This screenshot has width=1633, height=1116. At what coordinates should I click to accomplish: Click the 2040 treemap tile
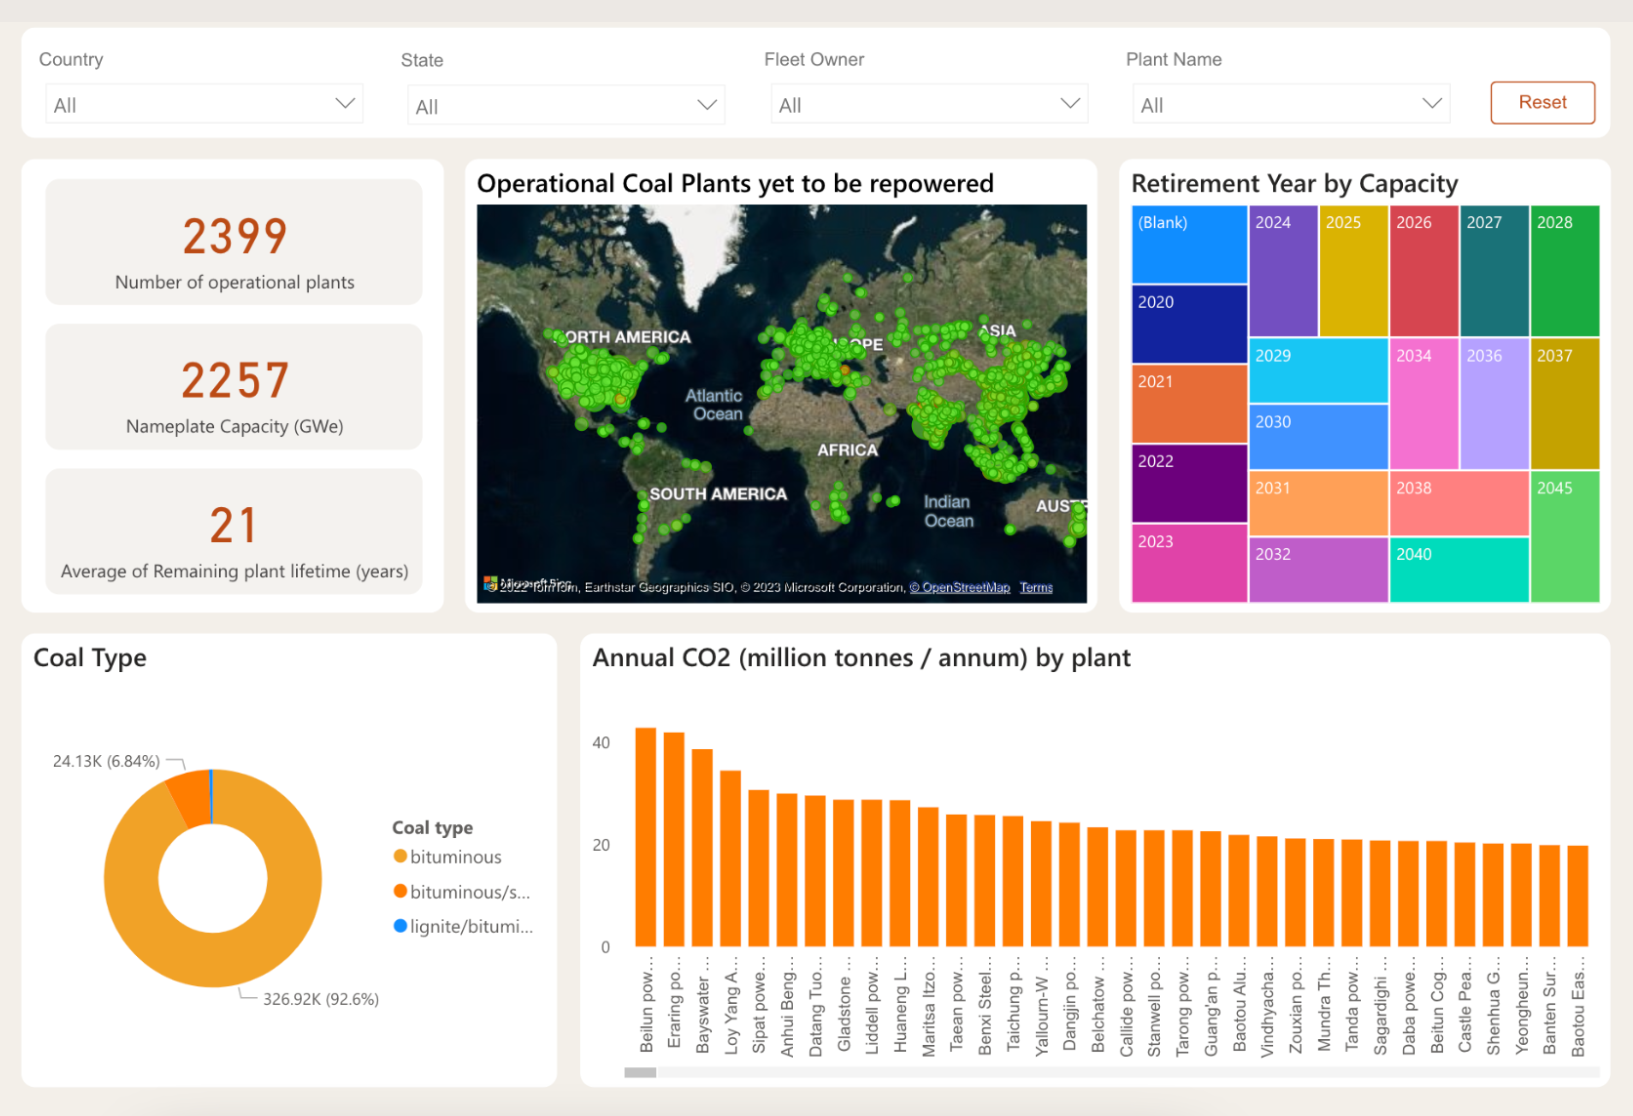tap(1459, 570)
